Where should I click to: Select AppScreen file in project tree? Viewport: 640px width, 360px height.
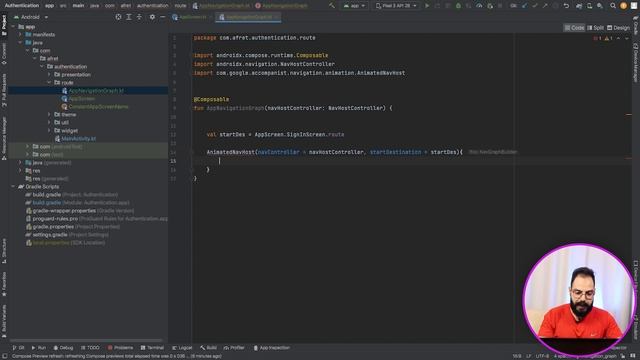82,98
